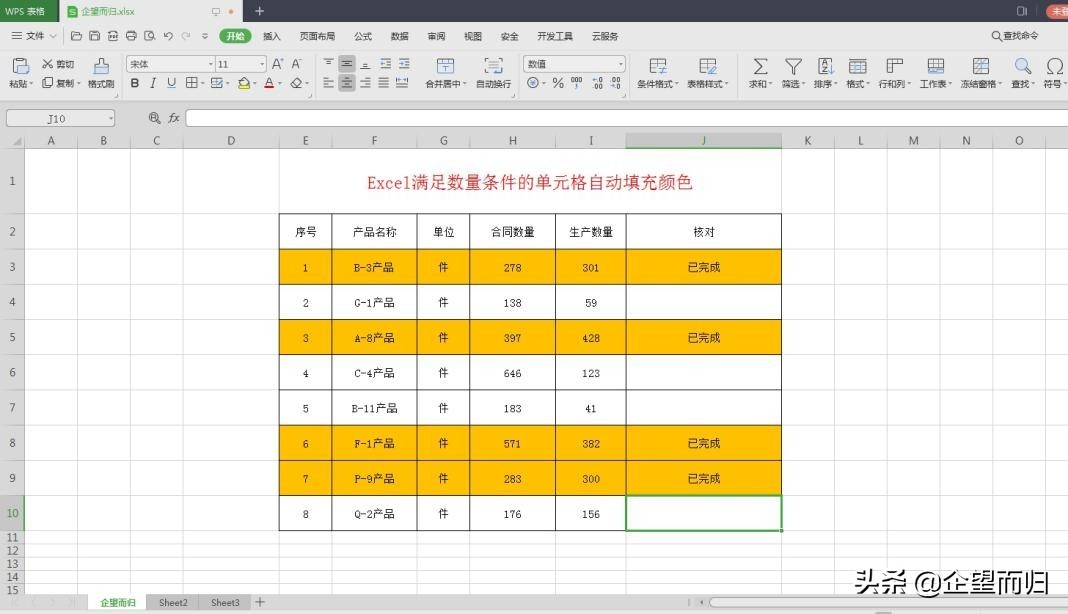Screen dimensions: 1068x614
Task: Click the Wrap Text (自动换行) icon
Action: 493,66
